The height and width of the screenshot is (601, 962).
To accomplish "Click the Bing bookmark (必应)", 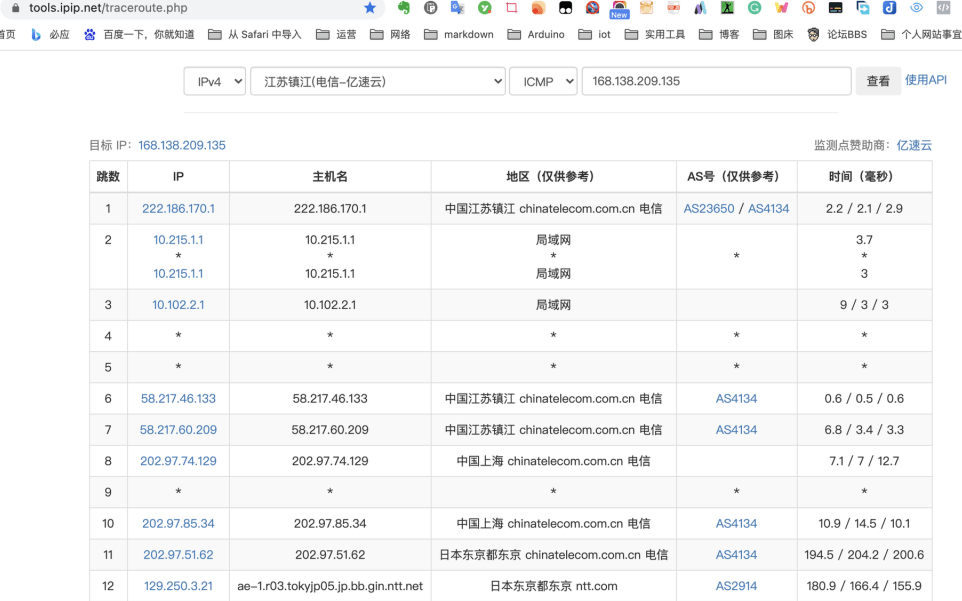I will coord(51,34).
